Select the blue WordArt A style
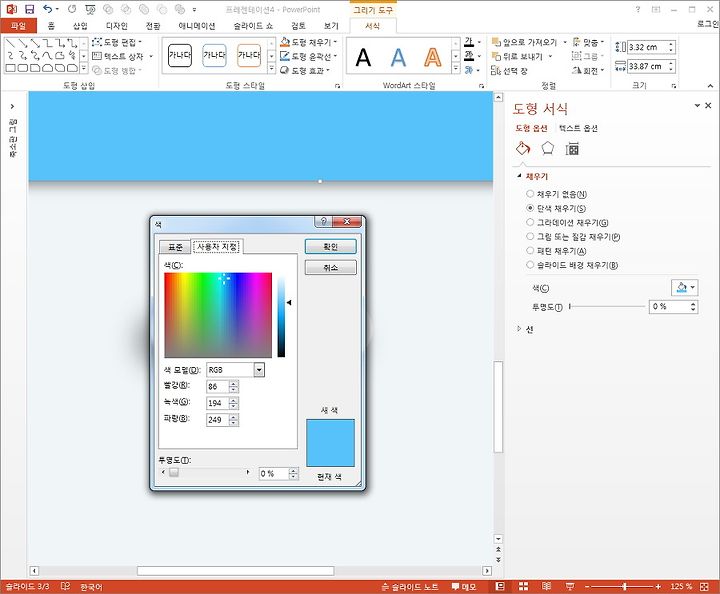 pyautogui.click(x=398, y=57)
